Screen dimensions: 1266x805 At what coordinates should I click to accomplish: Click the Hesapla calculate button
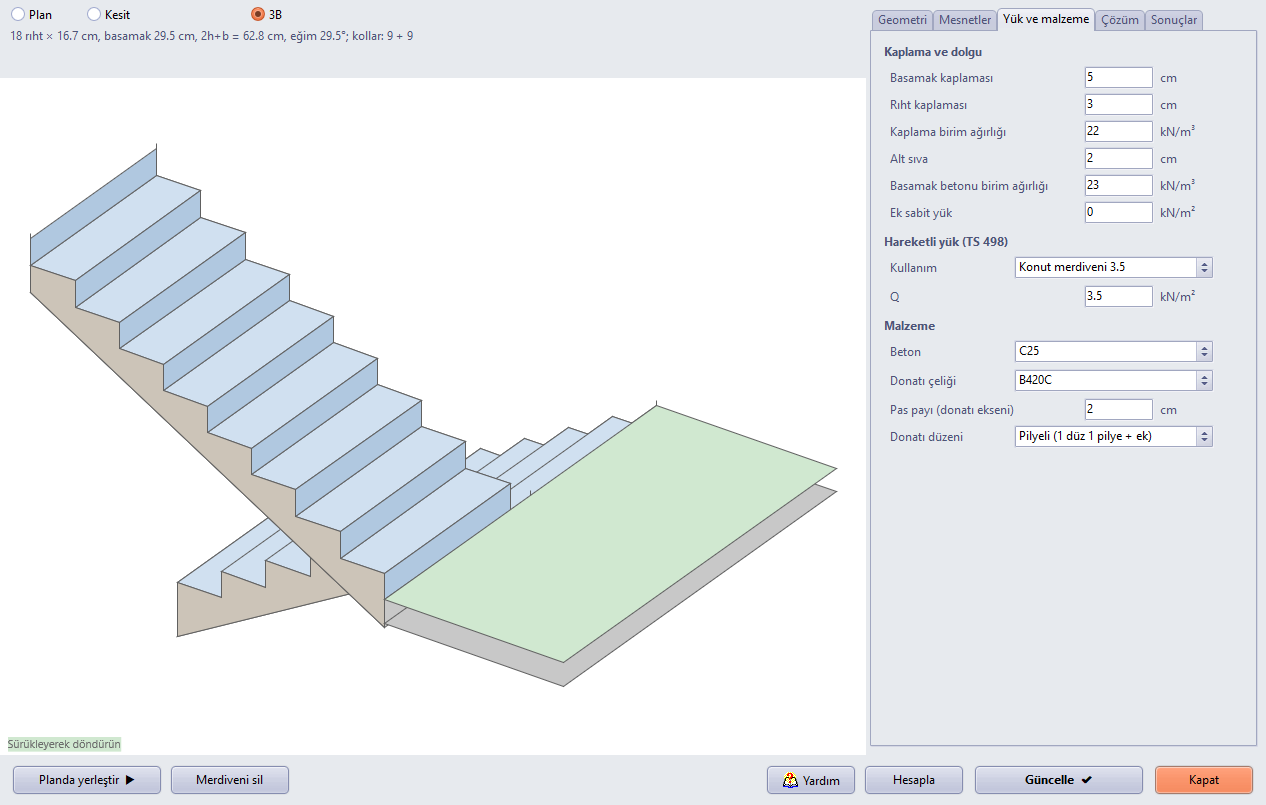(914, 780)
